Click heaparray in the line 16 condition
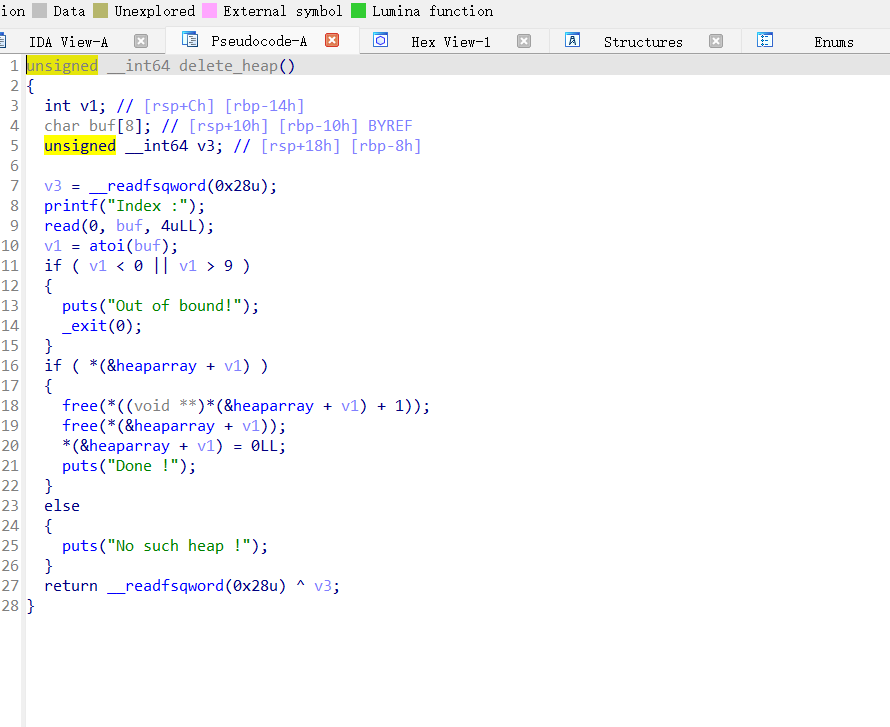Screen dimensions: 890x727 (156, 366)
